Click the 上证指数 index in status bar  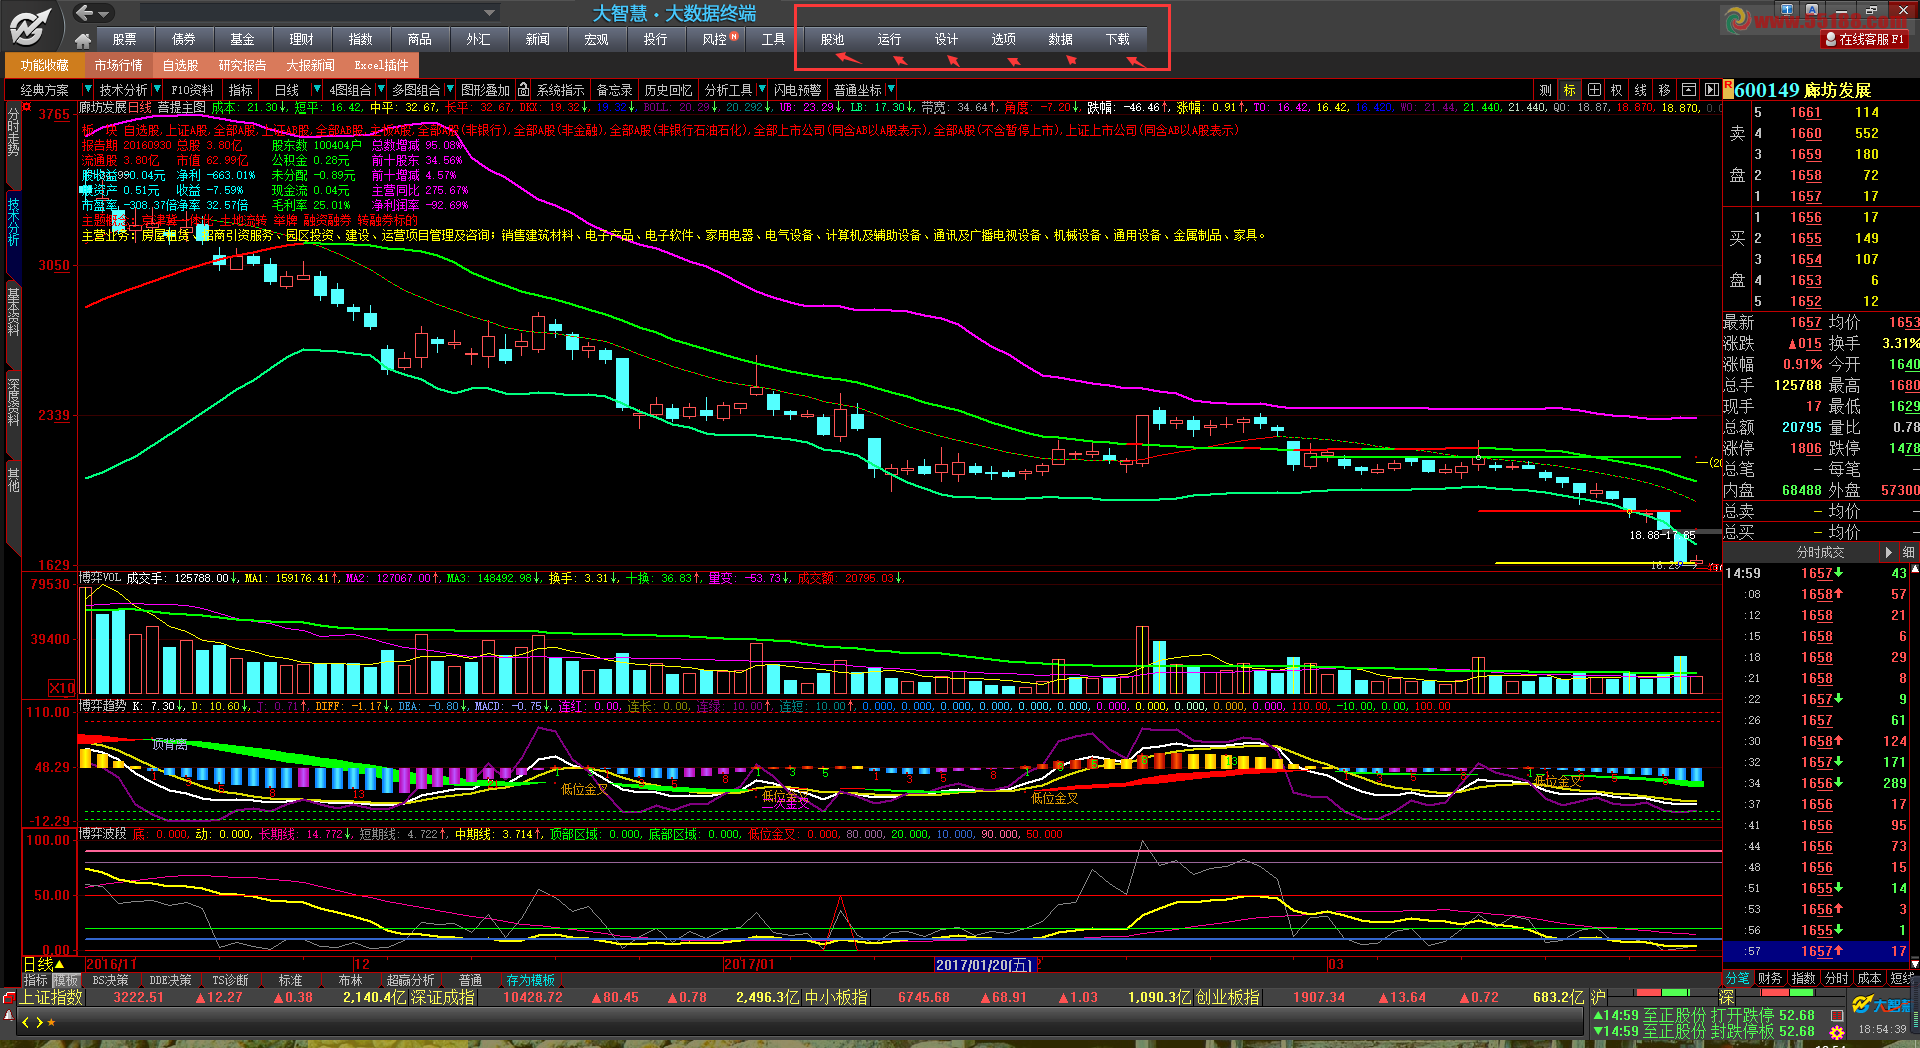click(51, 997)
